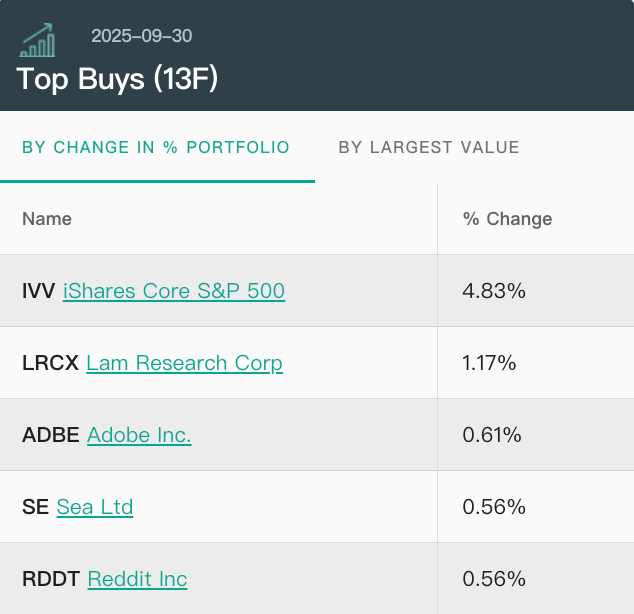Click the 1.17% change for Lam Research
634x614 pixels.
click(x=490, y=363)
